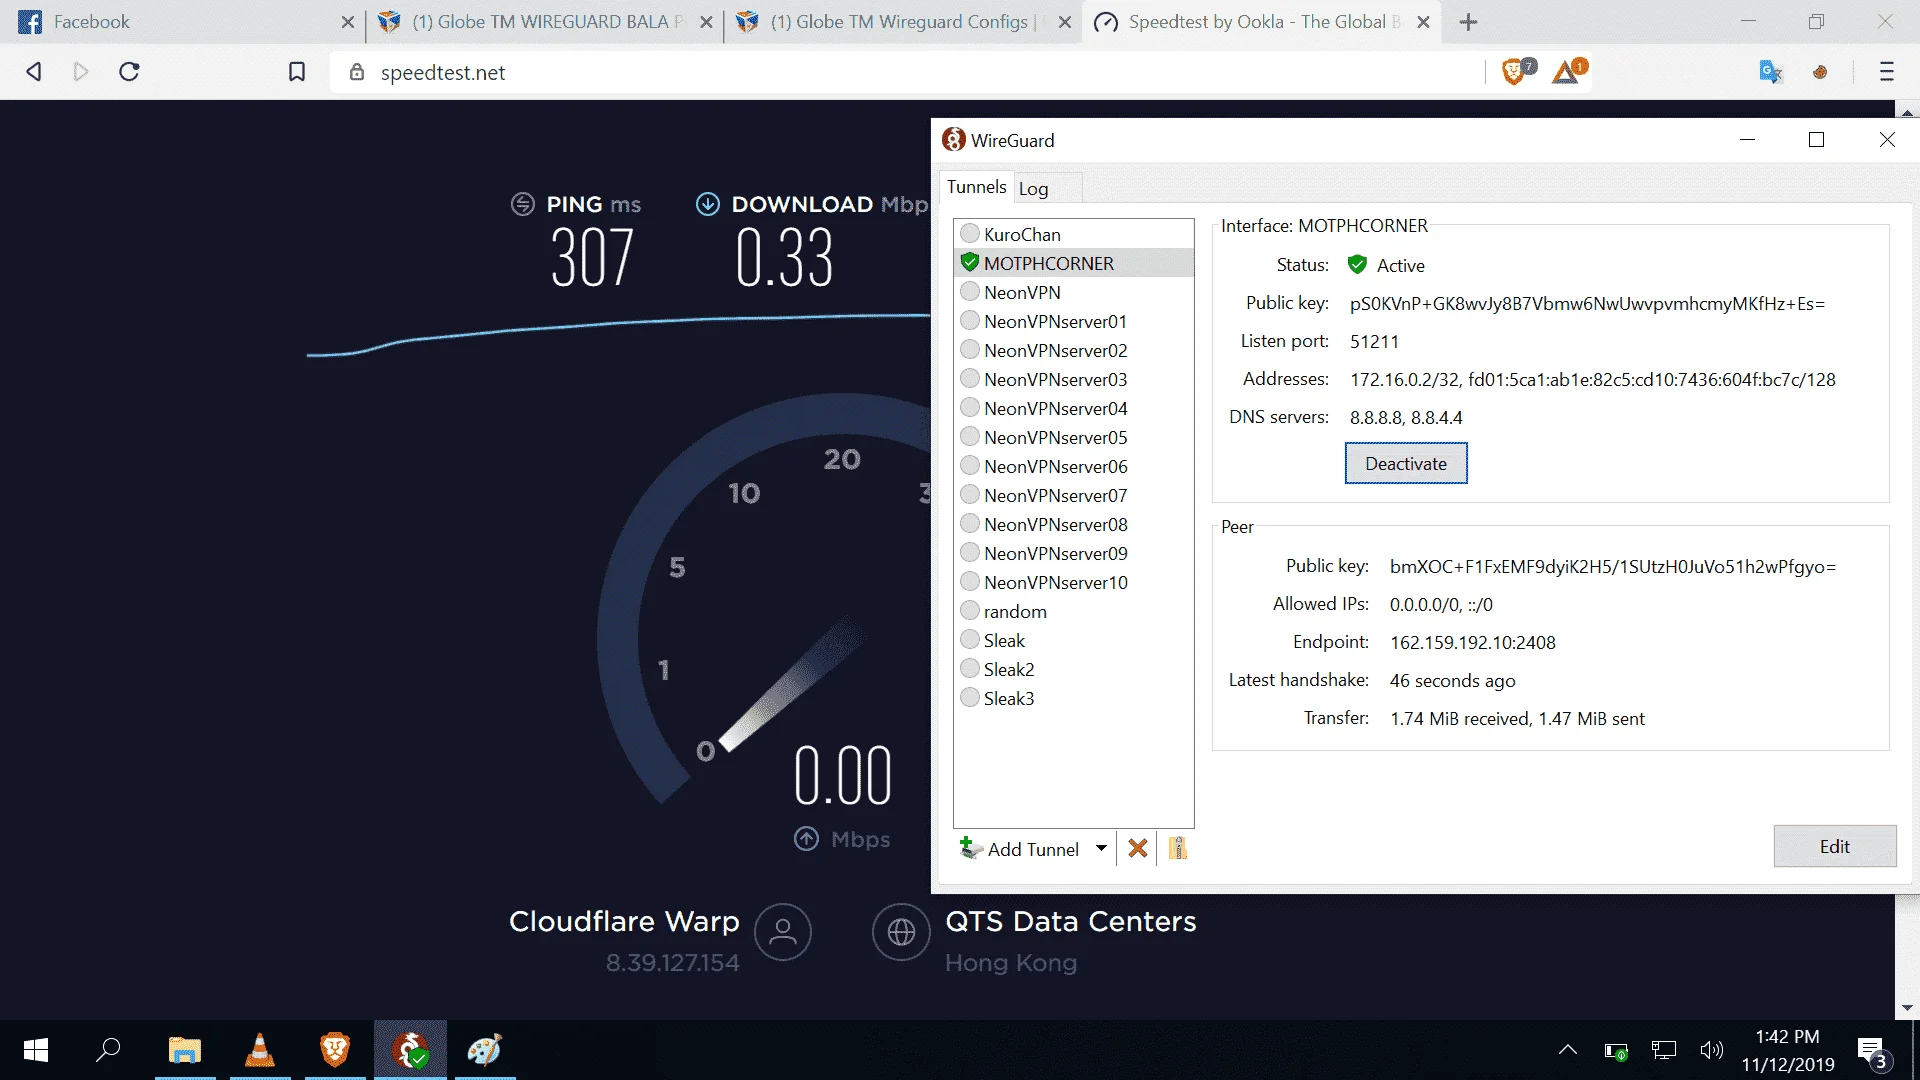This screenshot has width=1920, height=1080.
Task: Select the NeonVPNserver01 tunnel
Action: point(1074,321)
